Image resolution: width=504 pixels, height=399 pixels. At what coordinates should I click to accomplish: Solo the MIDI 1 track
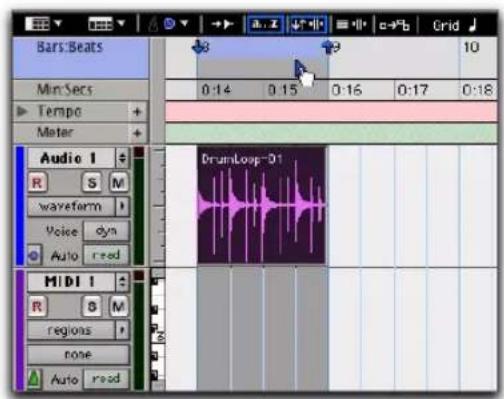pyautogui.click(x=92, y=306)
